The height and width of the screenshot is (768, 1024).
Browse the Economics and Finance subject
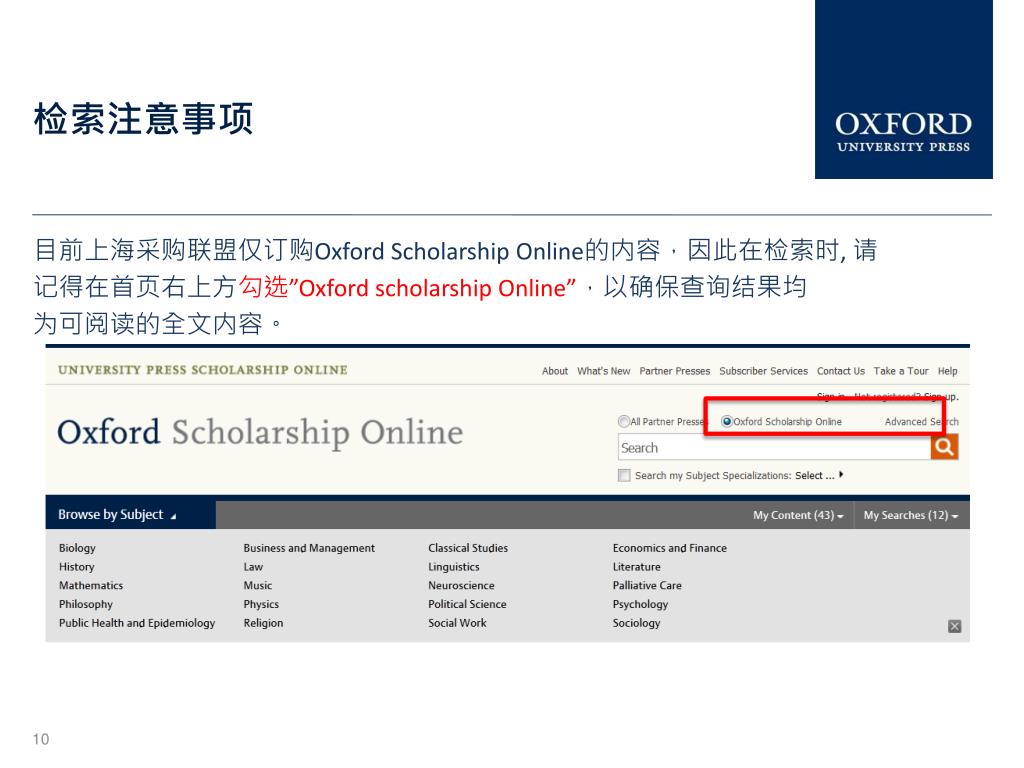pyautogui.click(x=669, y=548)
